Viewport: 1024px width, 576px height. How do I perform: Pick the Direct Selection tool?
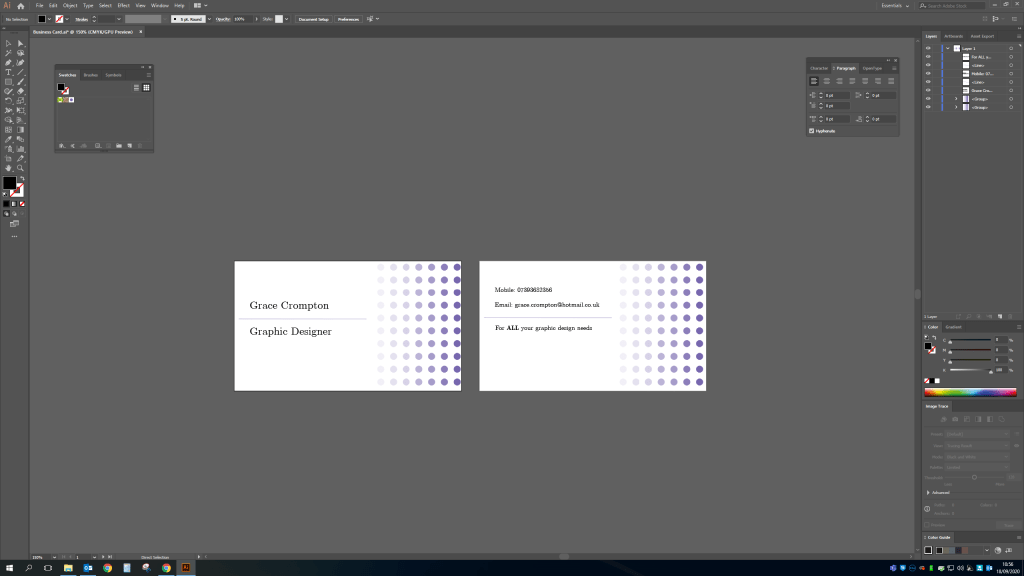coord(20,43)
